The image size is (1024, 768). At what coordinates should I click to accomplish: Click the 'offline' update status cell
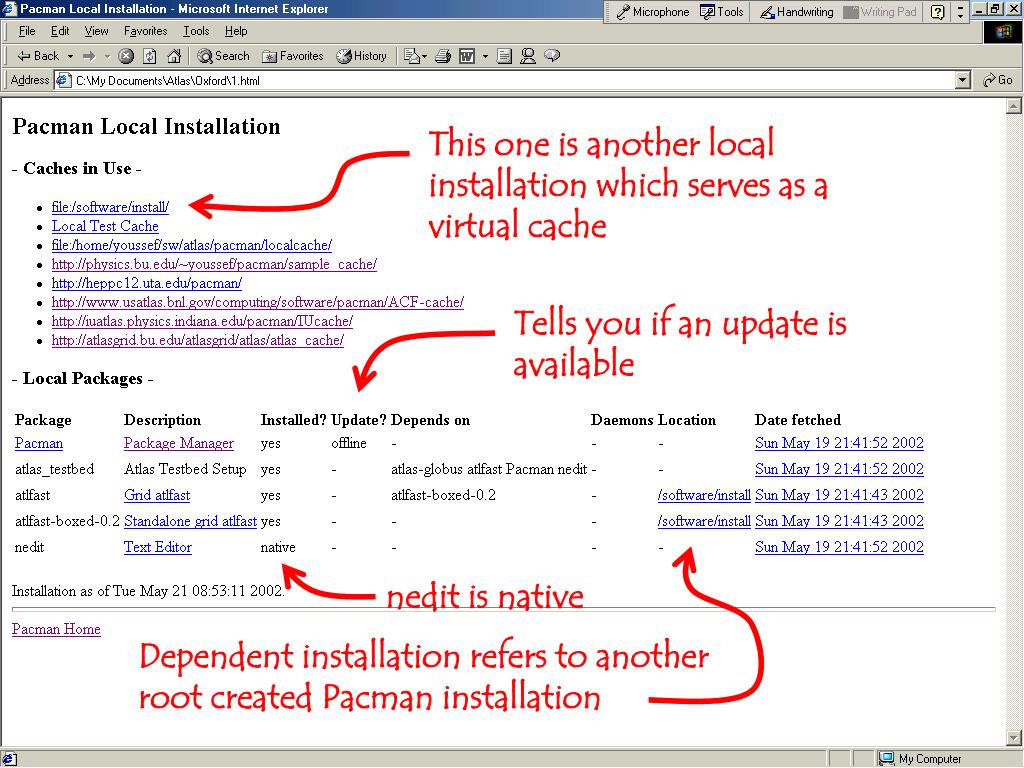[x=349, y=443]
